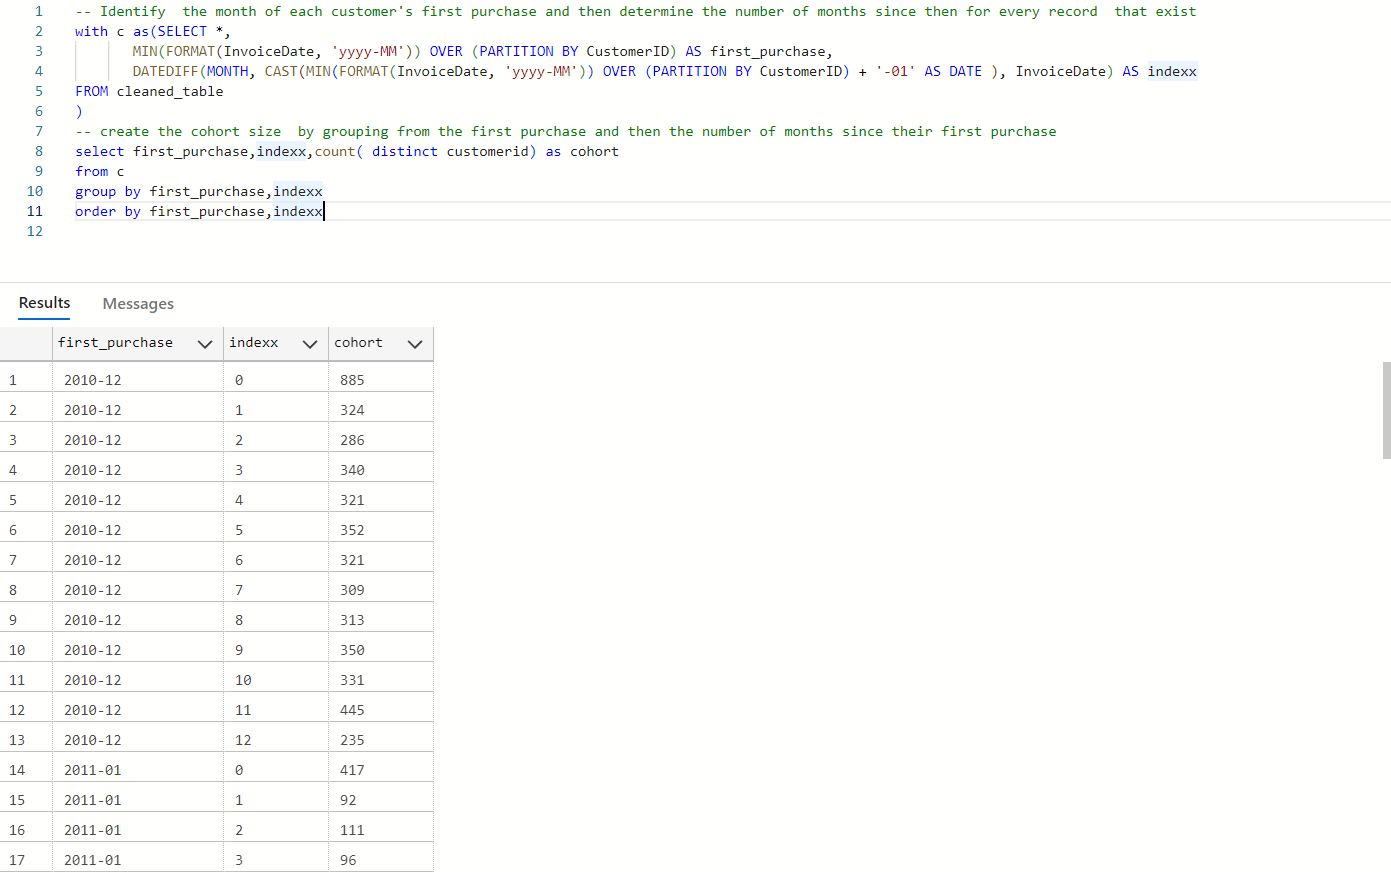Switch to the Messages tab

(137, 303)
